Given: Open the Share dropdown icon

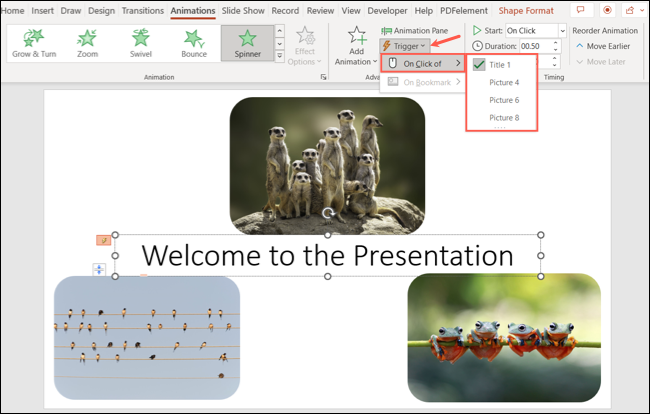Looking at the screenshot, I should (x=633, y=10).
